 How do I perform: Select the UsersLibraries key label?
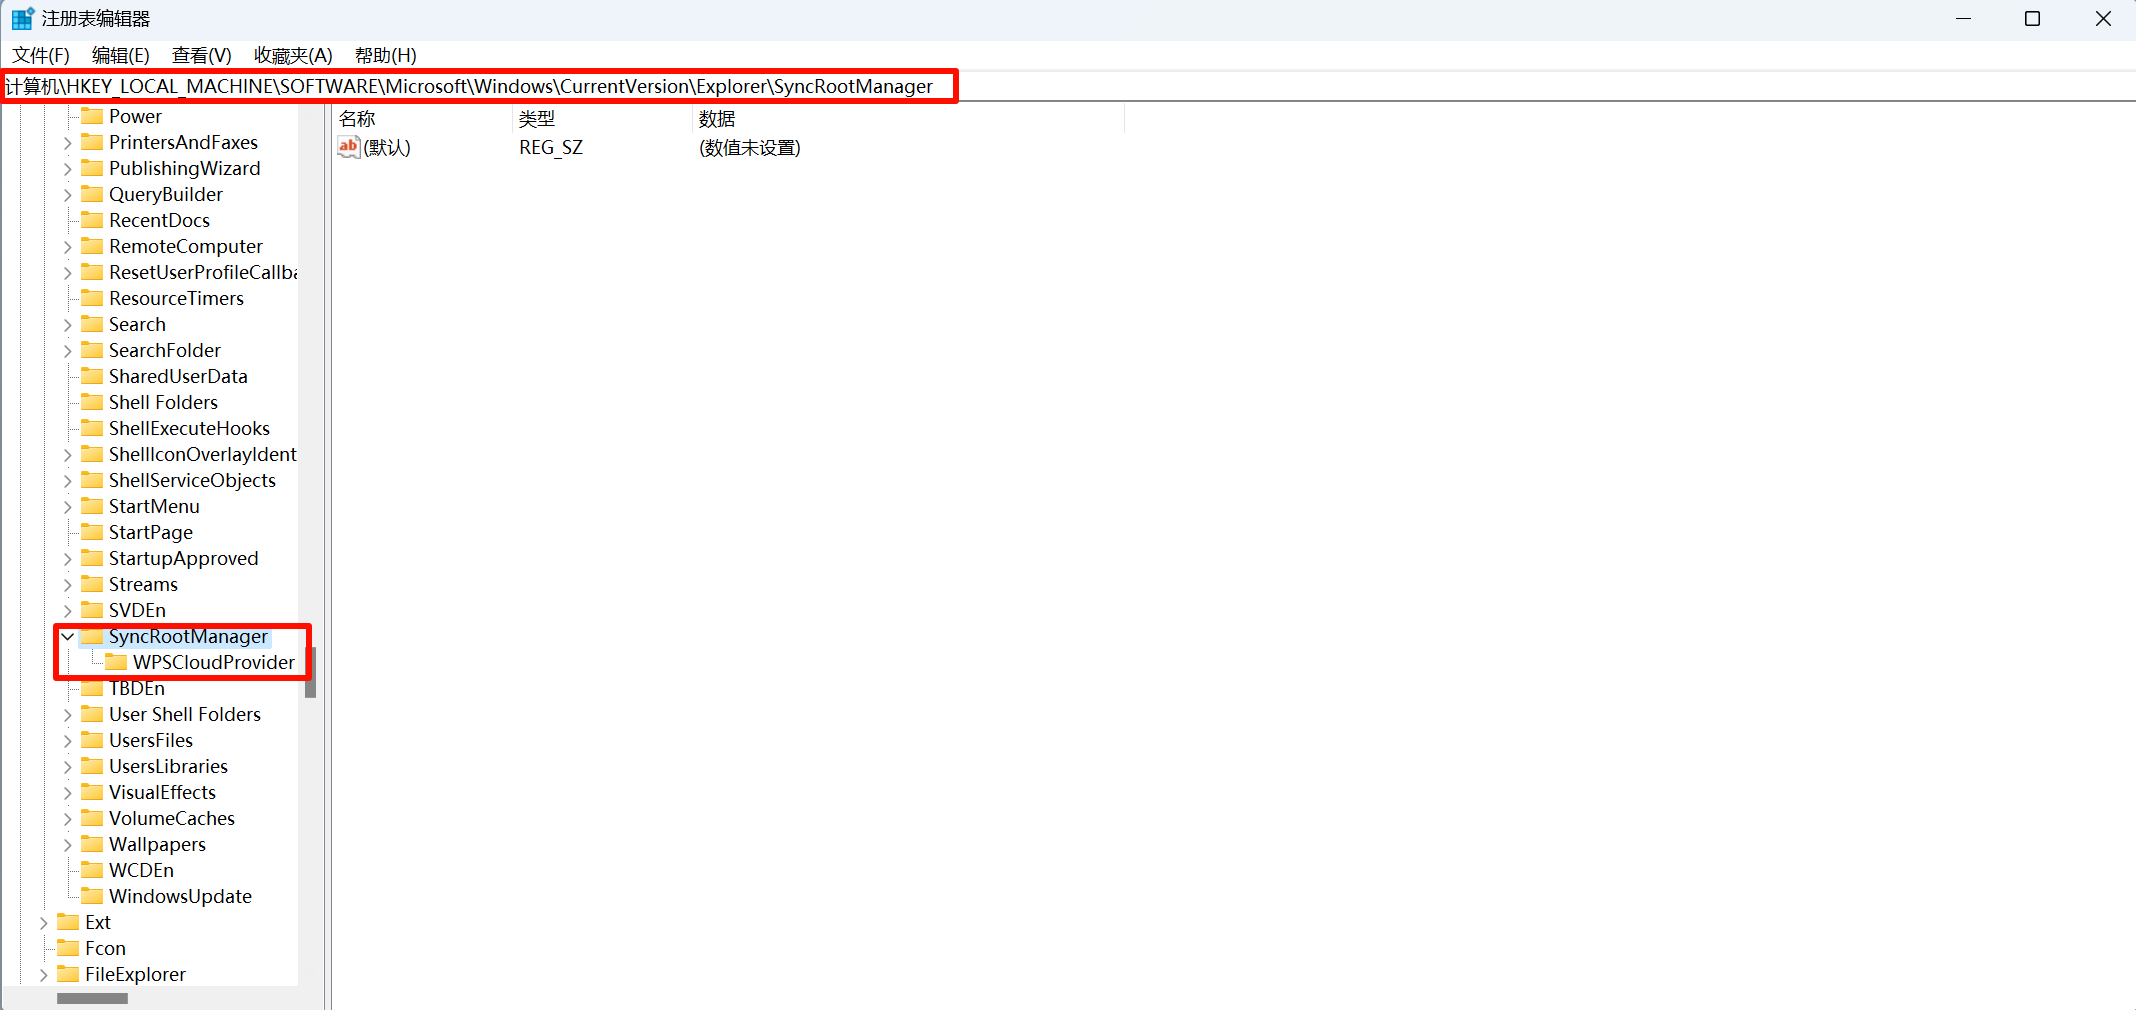[x=168, y=766]
